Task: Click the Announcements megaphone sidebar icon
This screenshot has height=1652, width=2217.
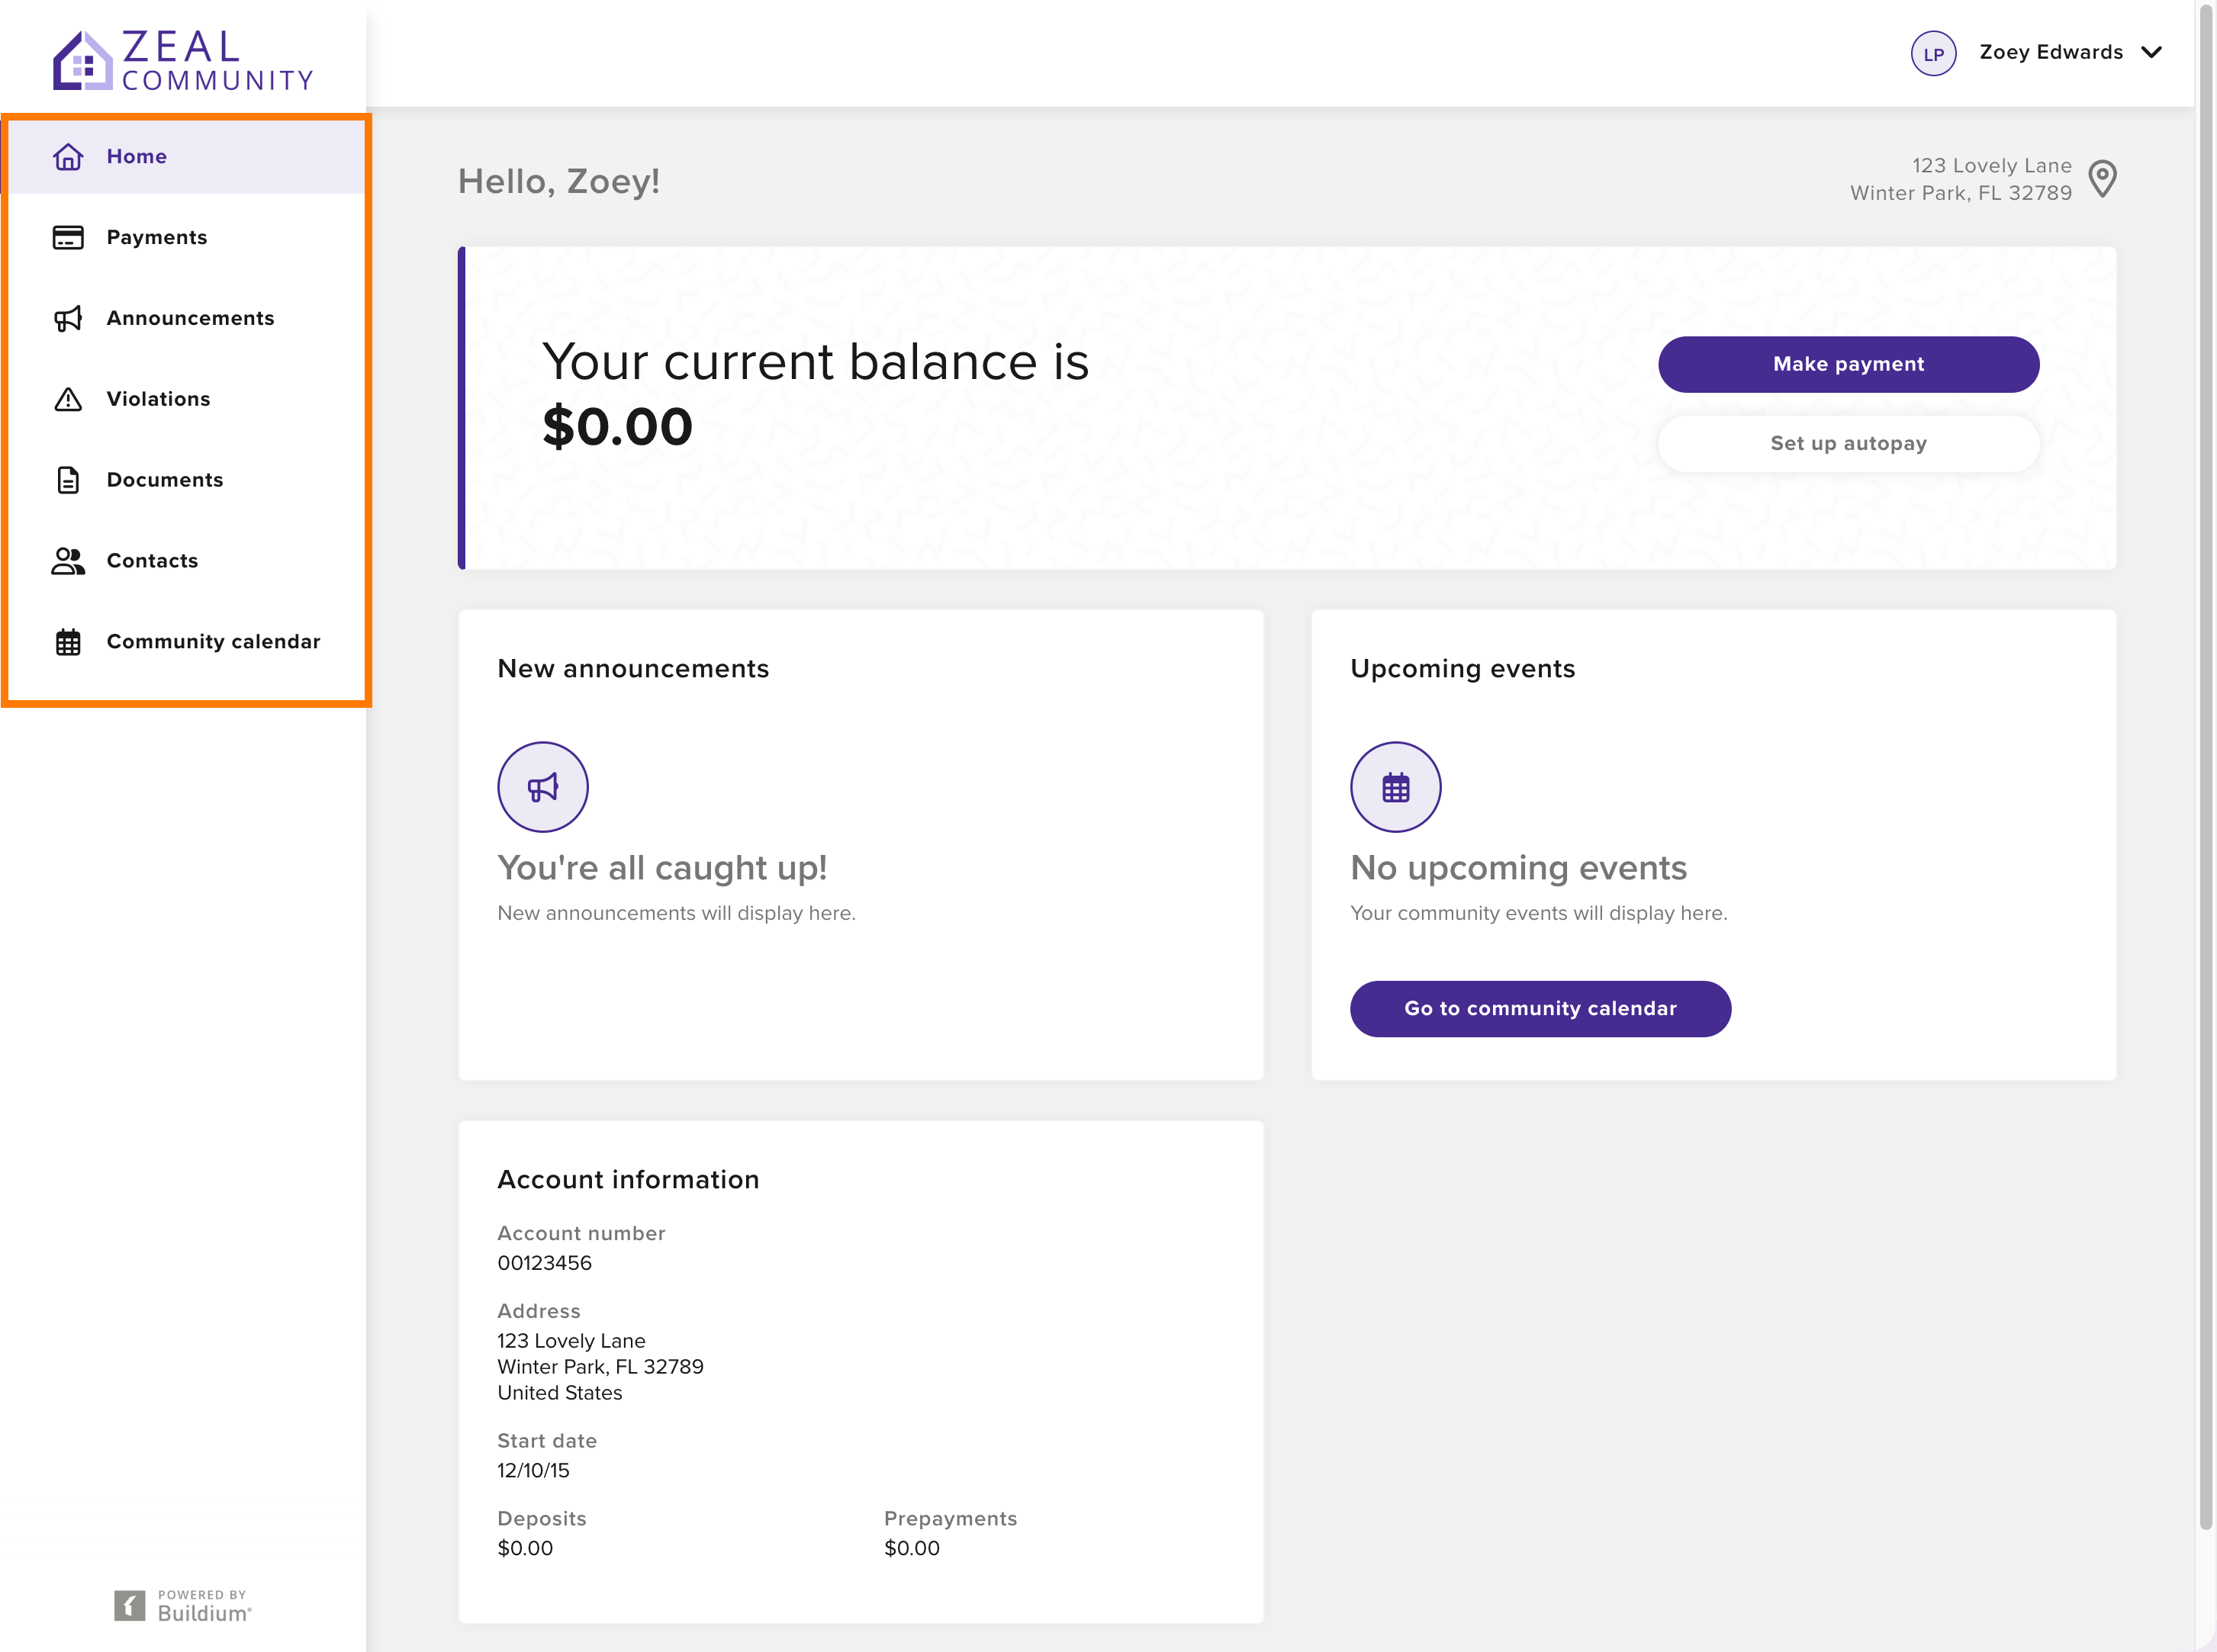Action: click(x=68, y=318)
